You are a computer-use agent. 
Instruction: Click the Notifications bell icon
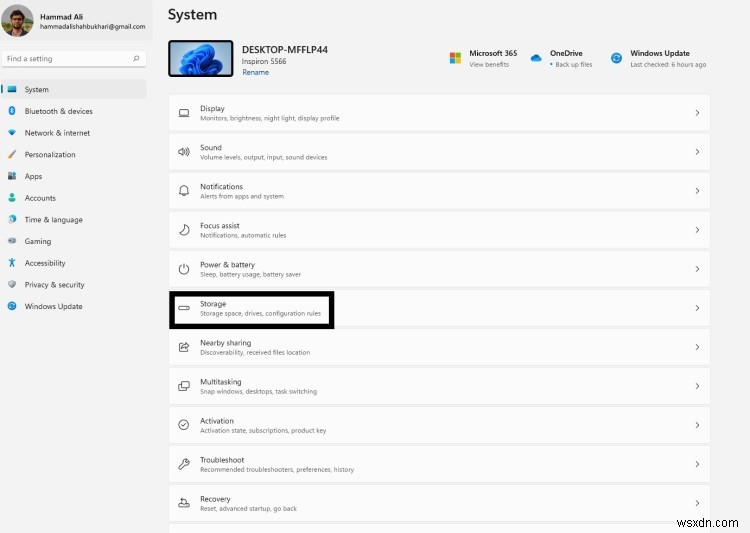(x=184, y=191)
